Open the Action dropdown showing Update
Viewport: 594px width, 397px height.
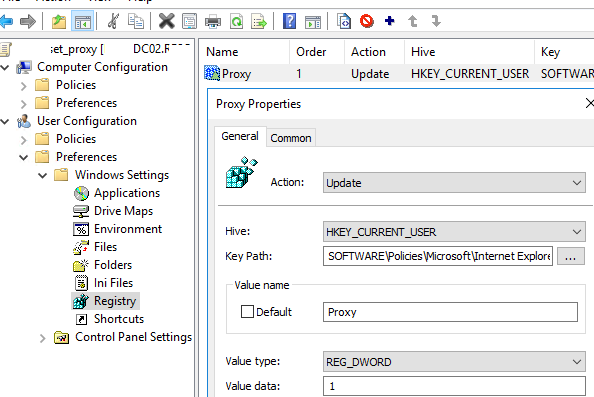point(454,183)
